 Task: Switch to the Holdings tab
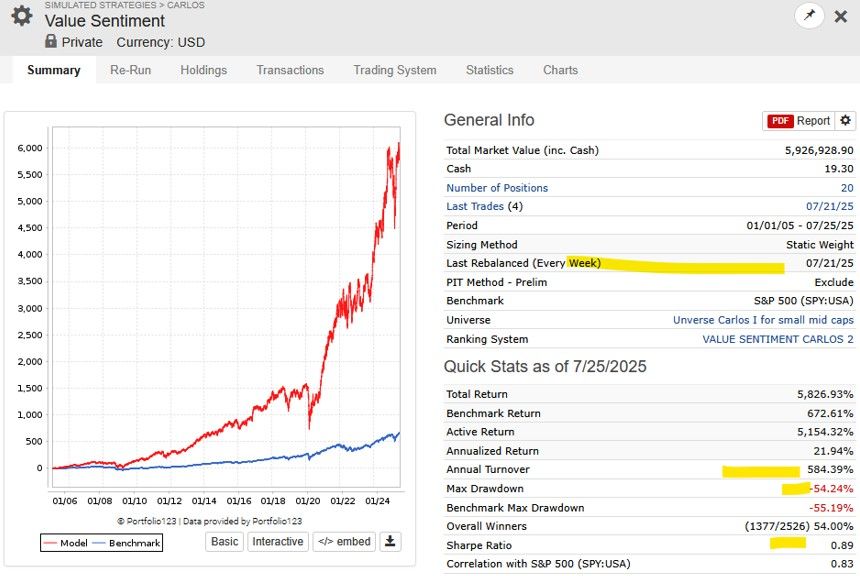coord(203,70)
